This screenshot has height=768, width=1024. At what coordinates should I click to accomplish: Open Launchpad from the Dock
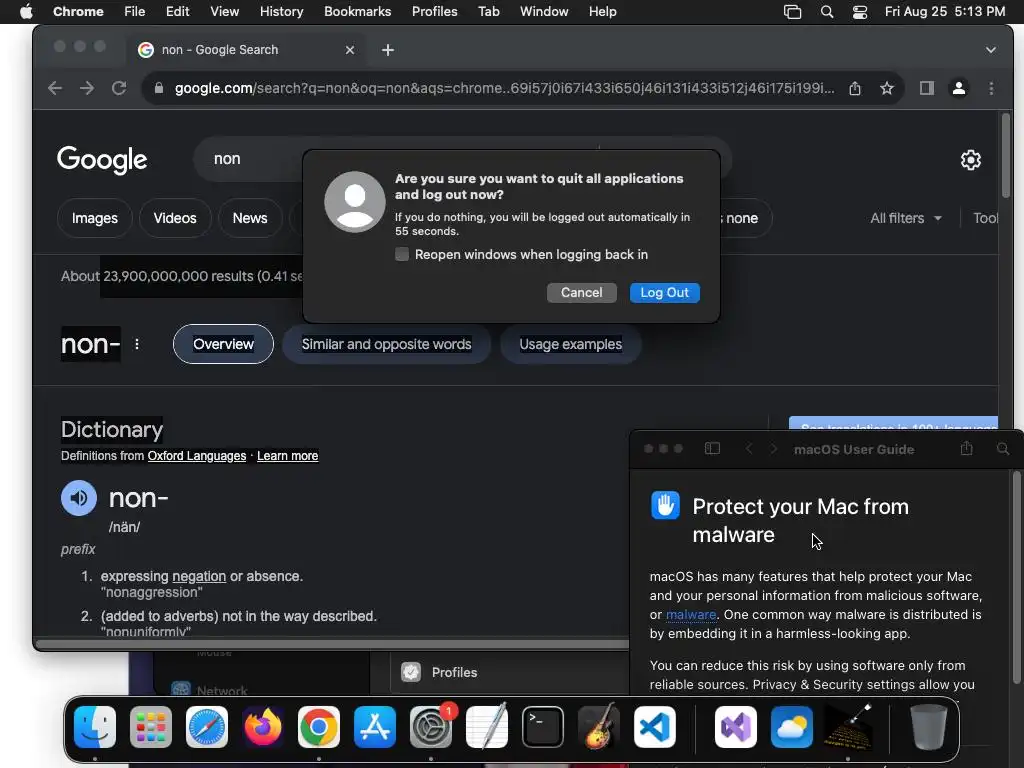tap(151, 727)
